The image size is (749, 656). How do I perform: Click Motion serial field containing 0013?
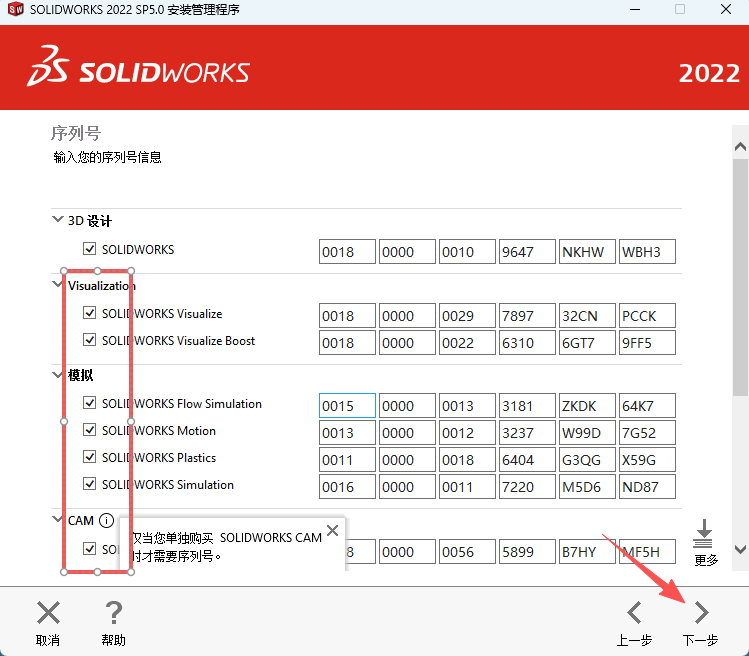(347, 433)
